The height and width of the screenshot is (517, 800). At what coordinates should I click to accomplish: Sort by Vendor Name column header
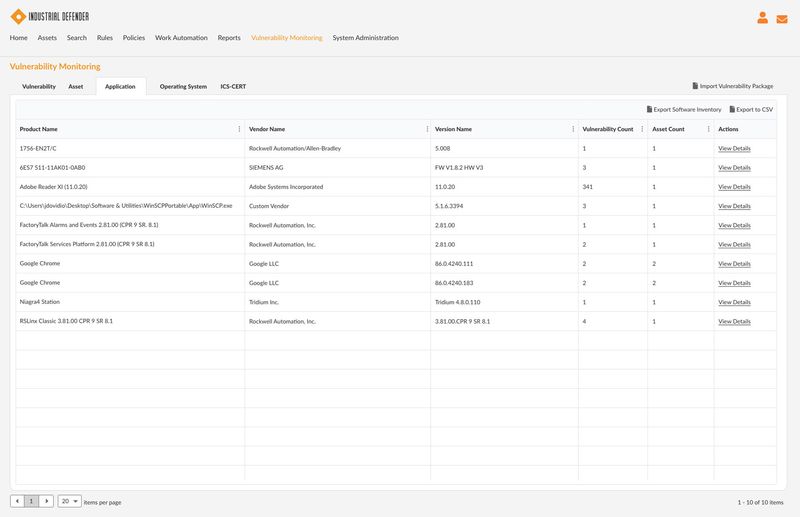coord(267,129)
